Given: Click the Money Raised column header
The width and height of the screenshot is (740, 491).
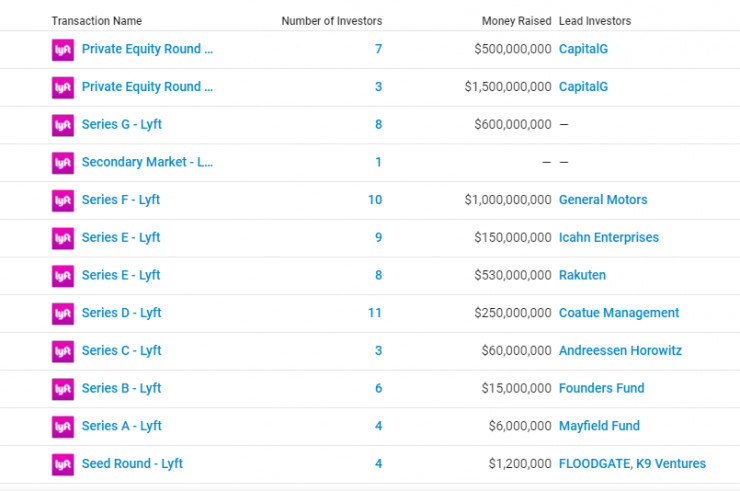Looking at the screenshot, I should tap(516, 21).
